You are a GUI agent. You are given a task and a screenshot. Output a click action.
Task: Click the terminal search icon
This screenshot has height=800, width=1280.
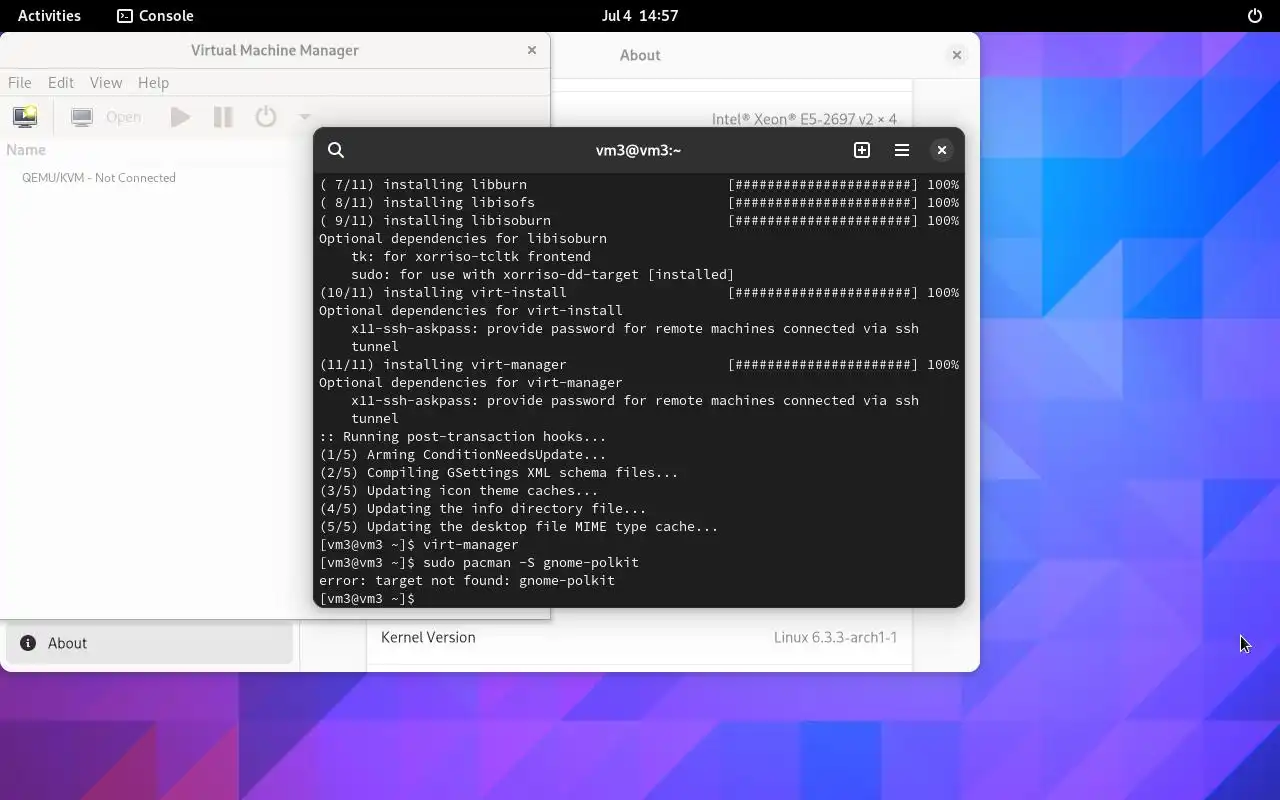(336, 150)
